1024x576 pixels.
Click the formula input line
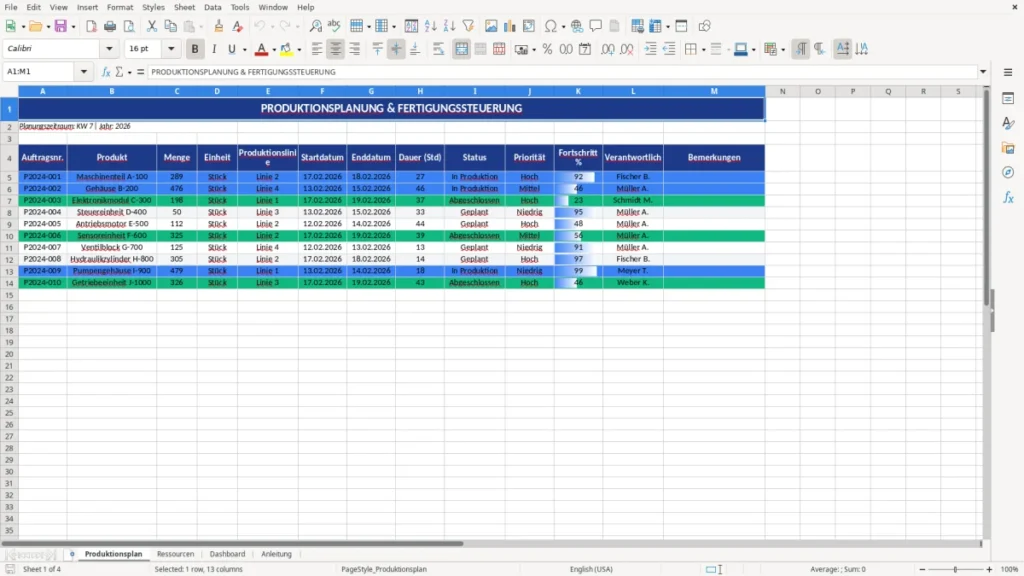(562, 72)
